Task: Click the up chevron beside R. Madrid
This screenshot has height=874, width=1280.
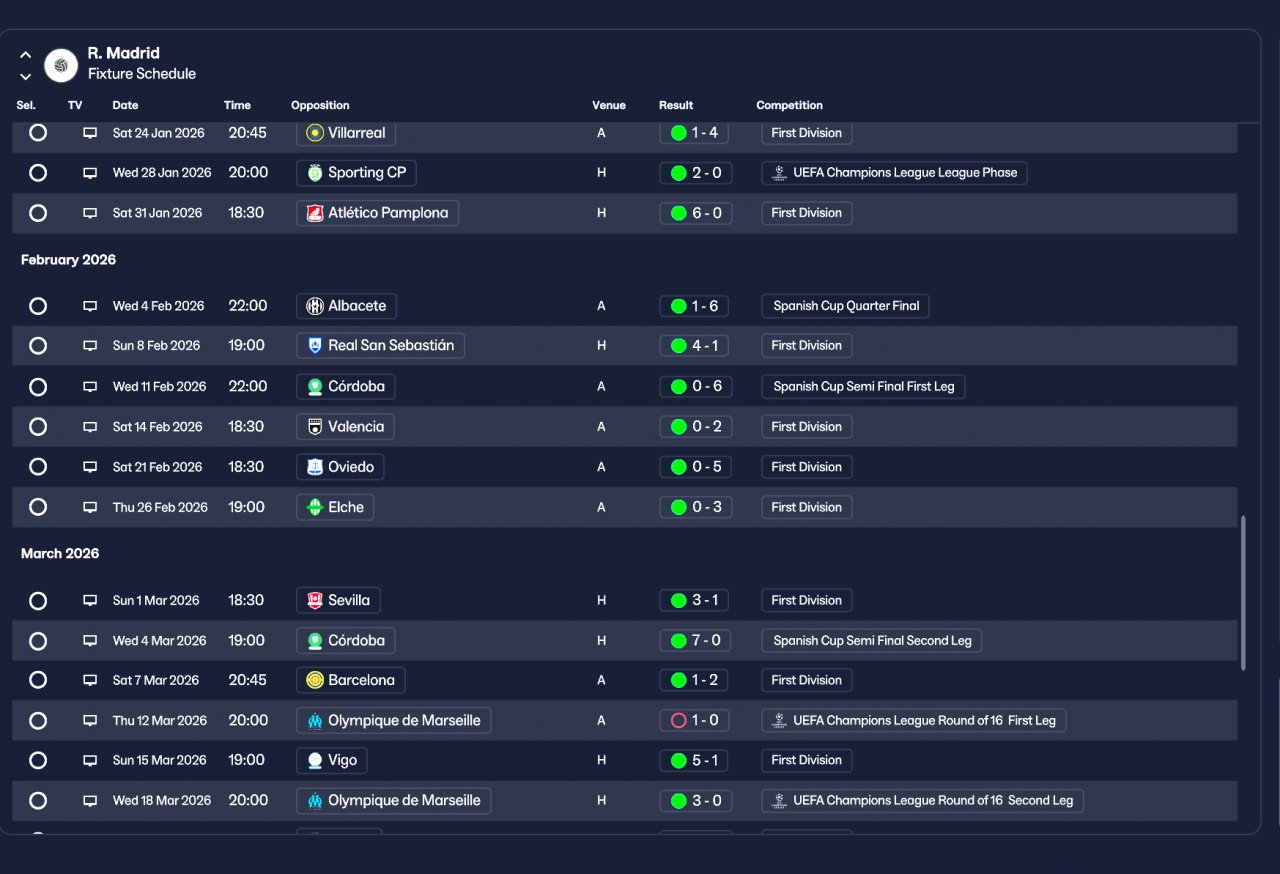Action: pyautogui.click(x=26, y=55)
